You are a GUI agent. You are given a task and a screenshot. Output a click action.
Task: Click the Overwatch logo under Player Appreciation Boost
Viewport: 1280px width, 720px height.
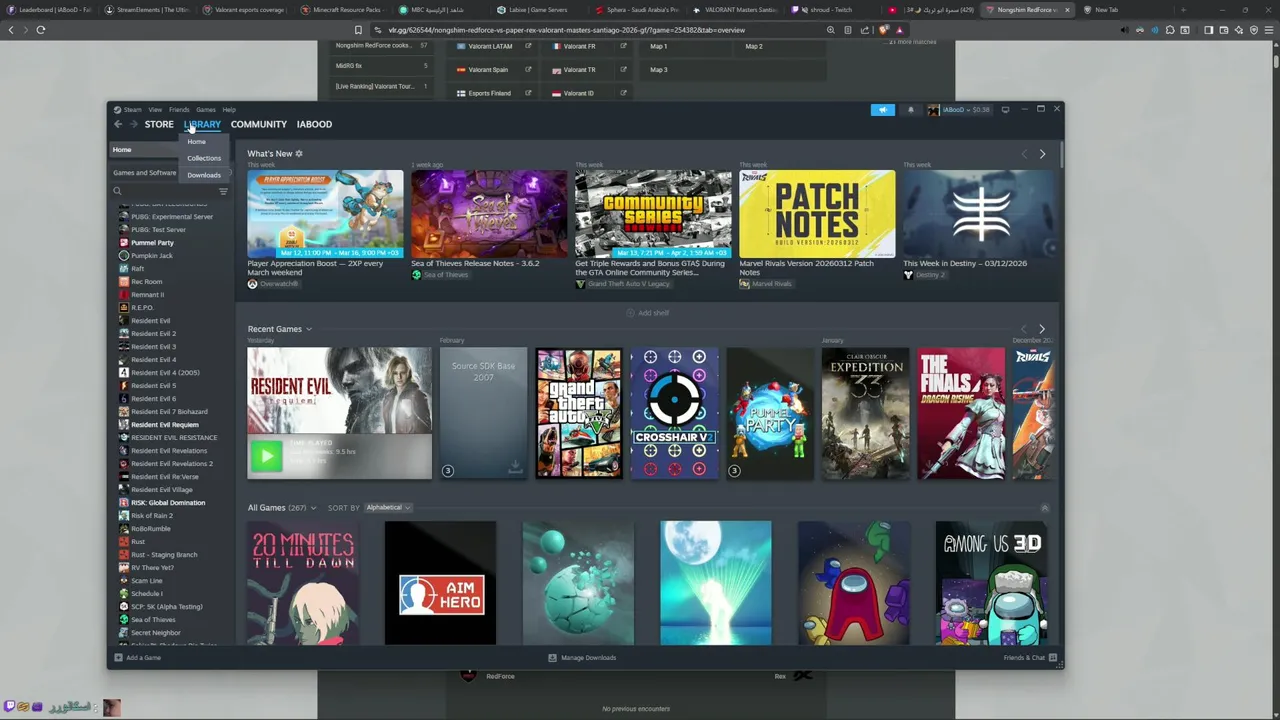pos(252,284)
